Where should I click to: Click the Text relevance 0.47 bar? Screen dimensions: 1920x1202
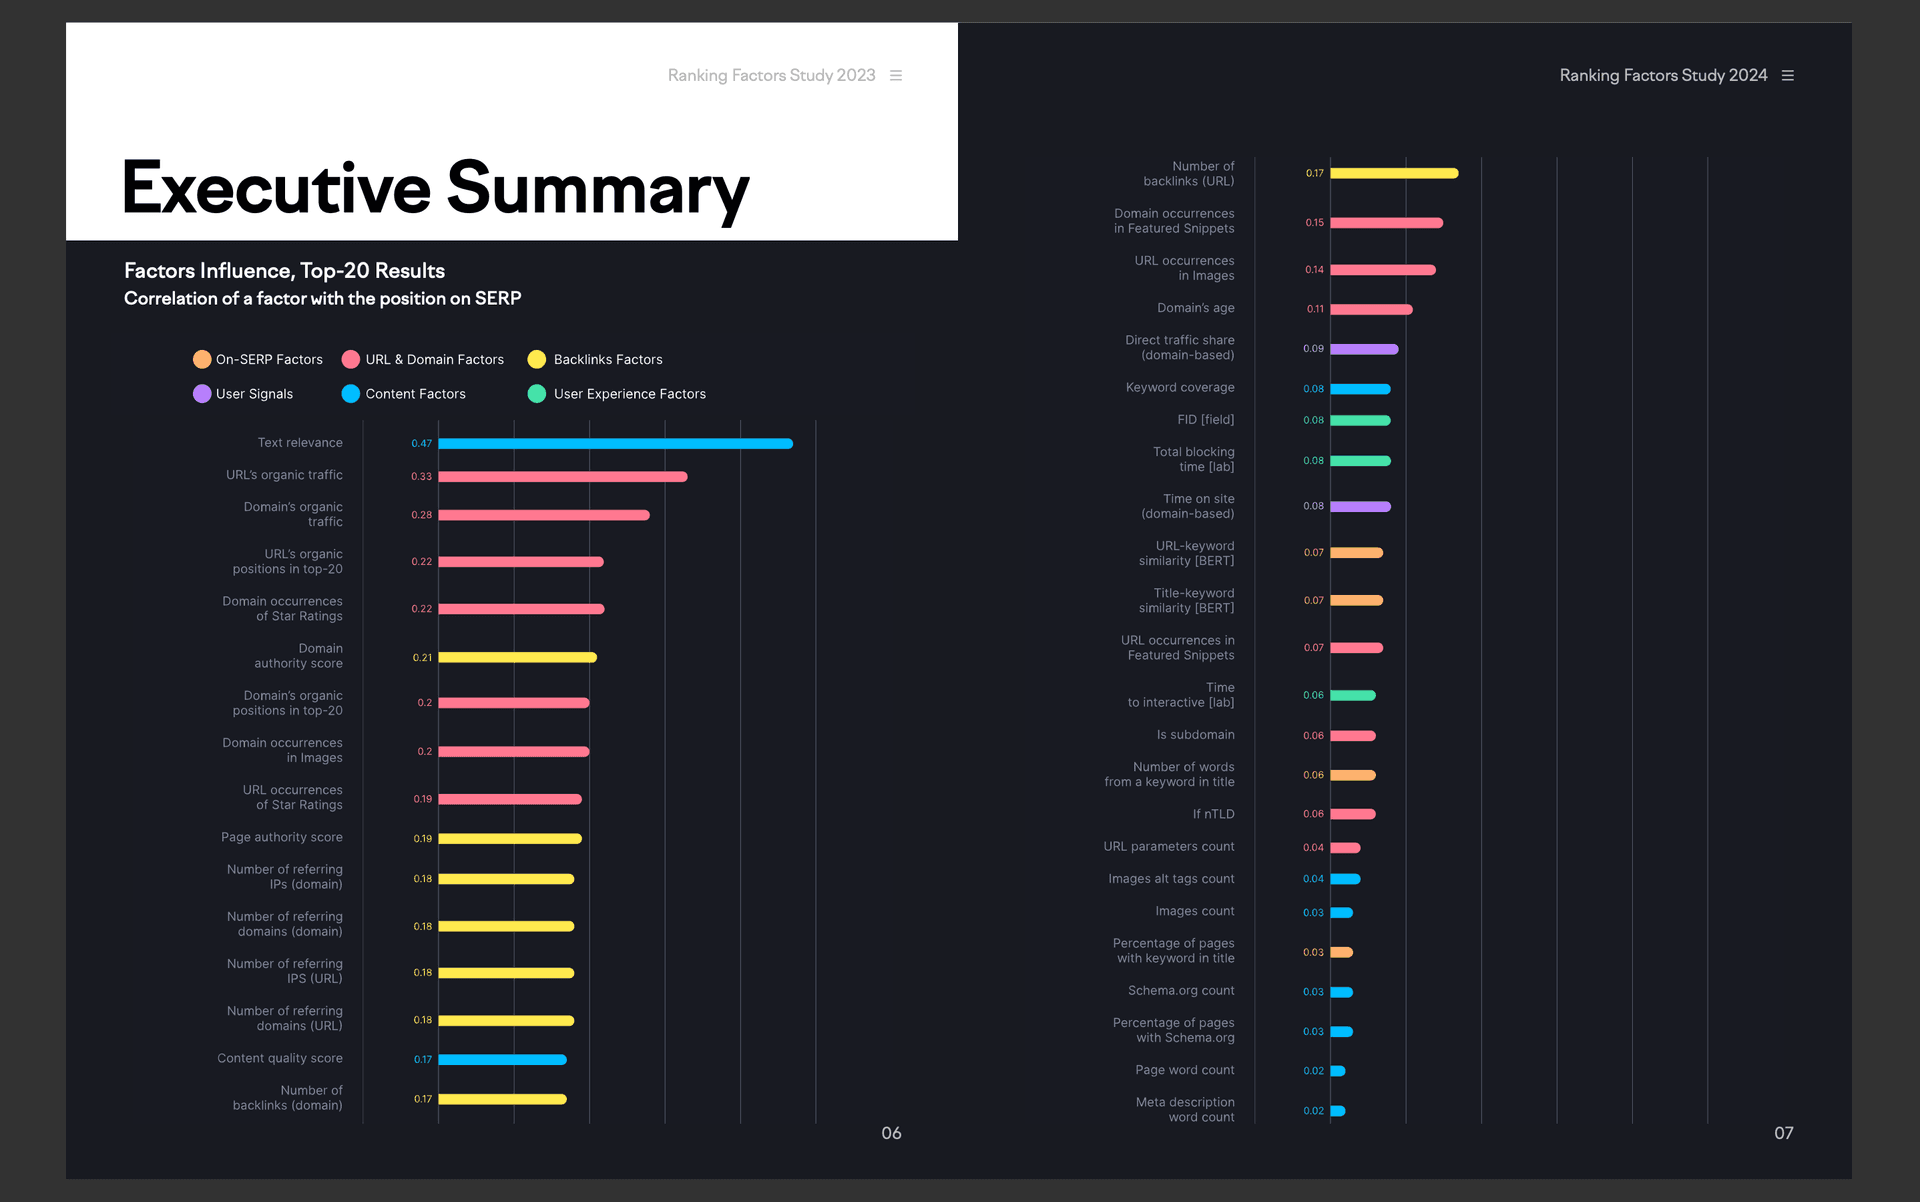(x=616, y=444)
